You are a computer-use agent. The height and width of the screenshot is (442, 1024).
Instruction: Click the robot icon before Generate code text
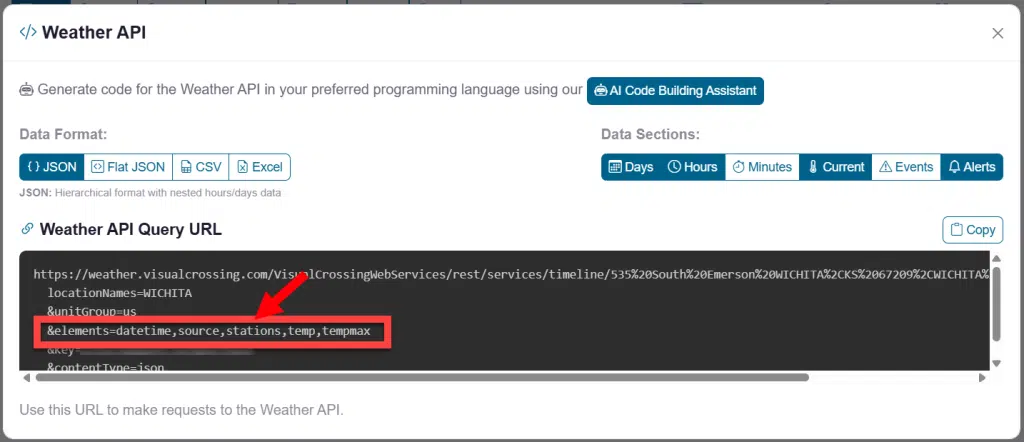click(26, 90)
